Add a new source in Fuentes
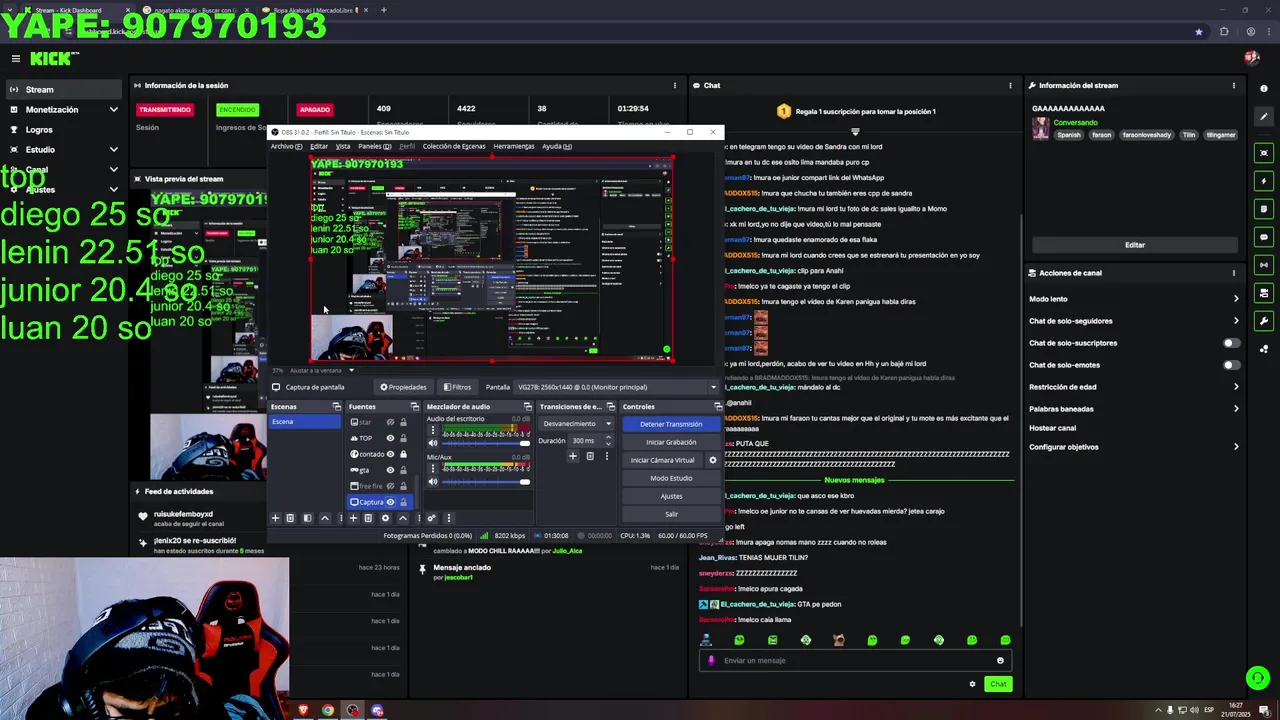1280x720 pixels. pos(353,518)
